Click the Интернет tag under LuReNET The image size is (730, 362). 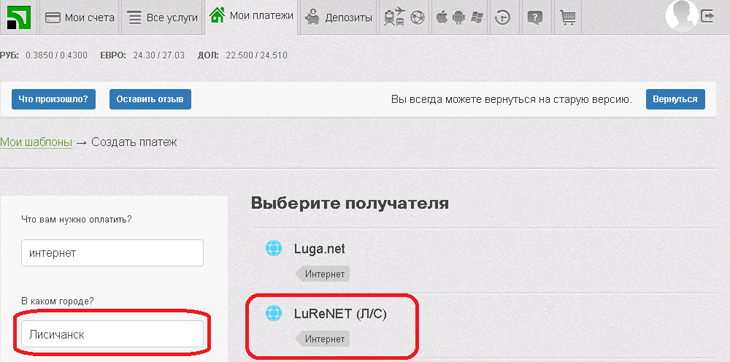323,339
